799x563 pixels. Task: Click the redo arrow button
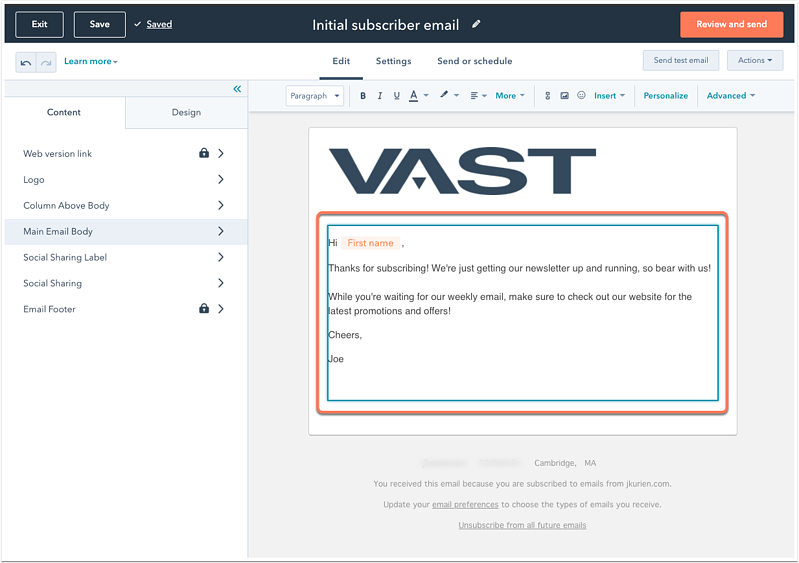coord(46,62)
